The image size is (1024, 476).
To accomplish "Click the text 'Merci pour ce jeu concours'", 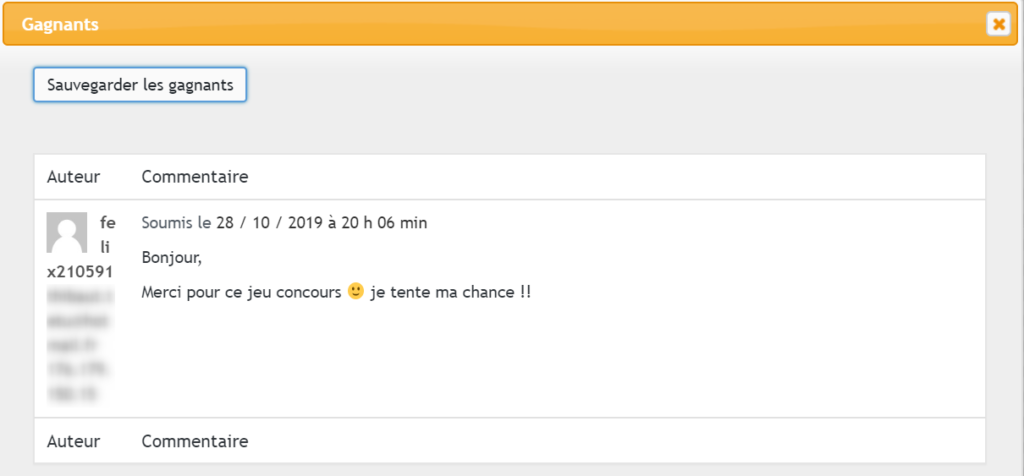I will 242,293.
